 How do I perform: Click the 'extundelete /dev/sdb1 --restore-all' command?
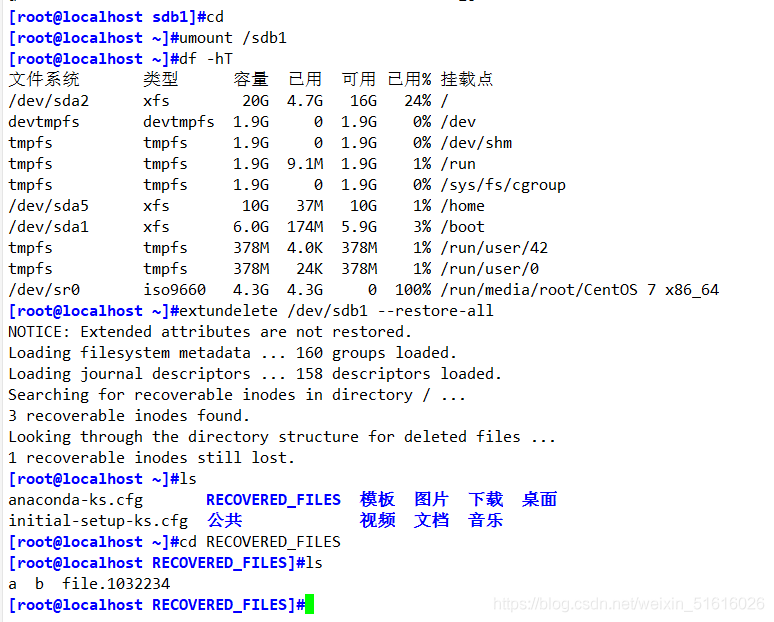[336, 311]
